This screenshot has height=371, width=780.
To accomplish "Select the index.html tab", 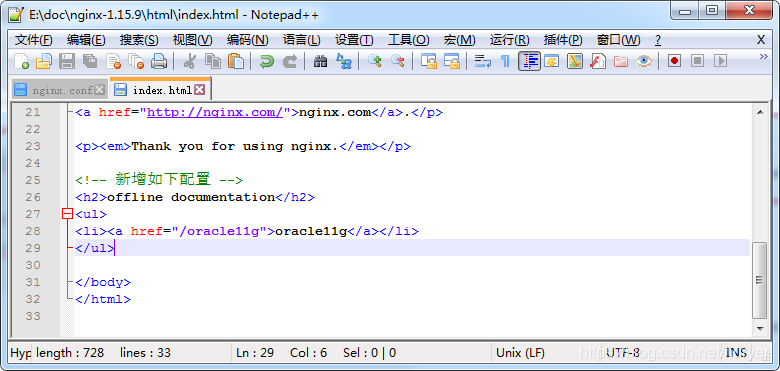I will tap(162, 90).
